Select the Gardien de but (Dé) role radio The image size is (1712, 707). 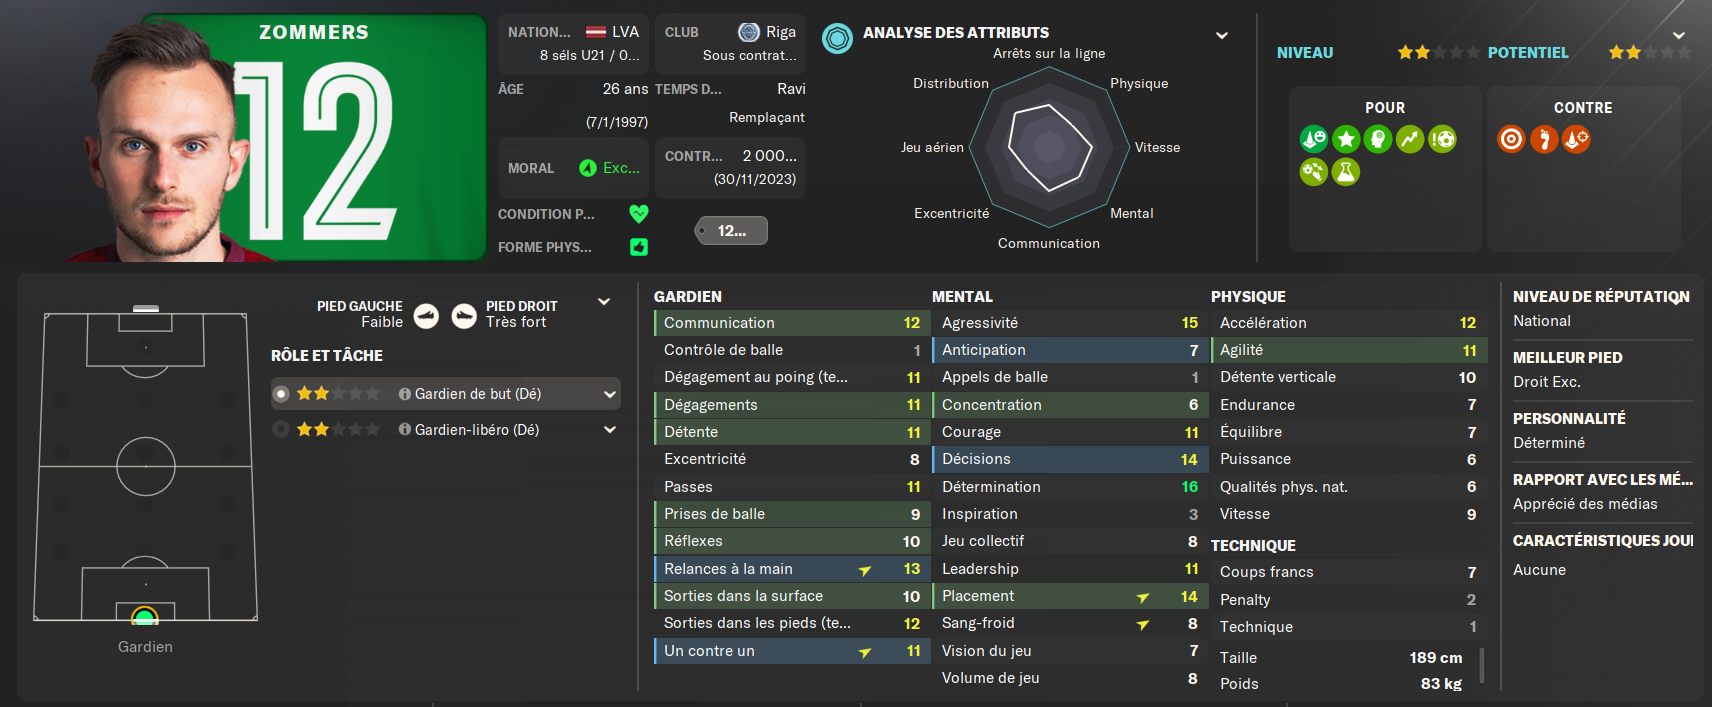tap(282, 394)
